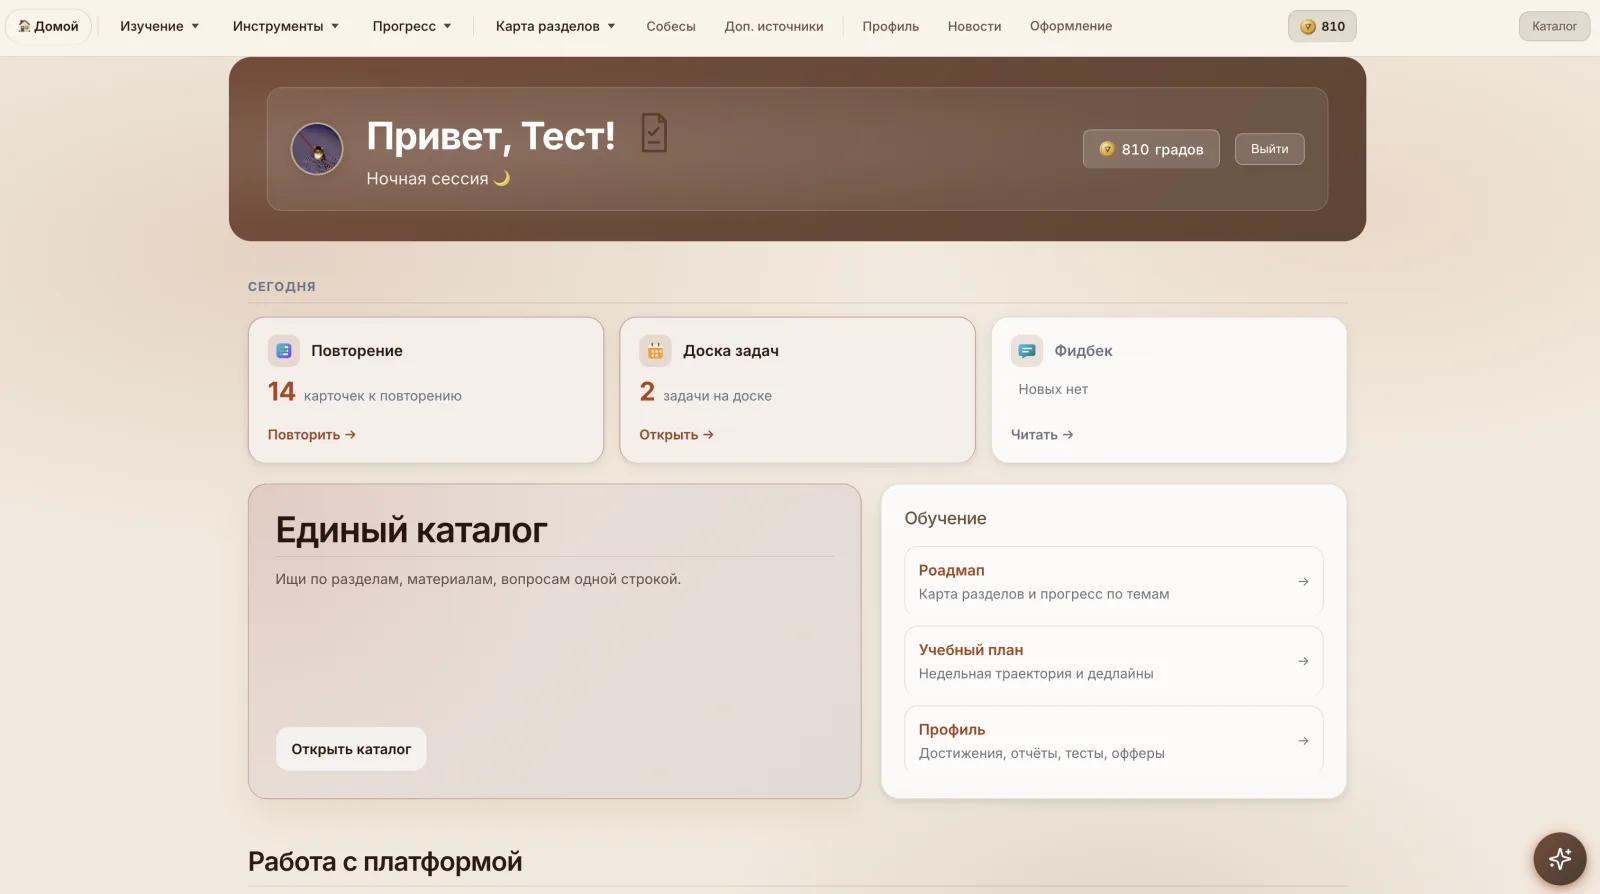
Task: Click the Новых нет feedback status
Action: tap(1053, 389)
